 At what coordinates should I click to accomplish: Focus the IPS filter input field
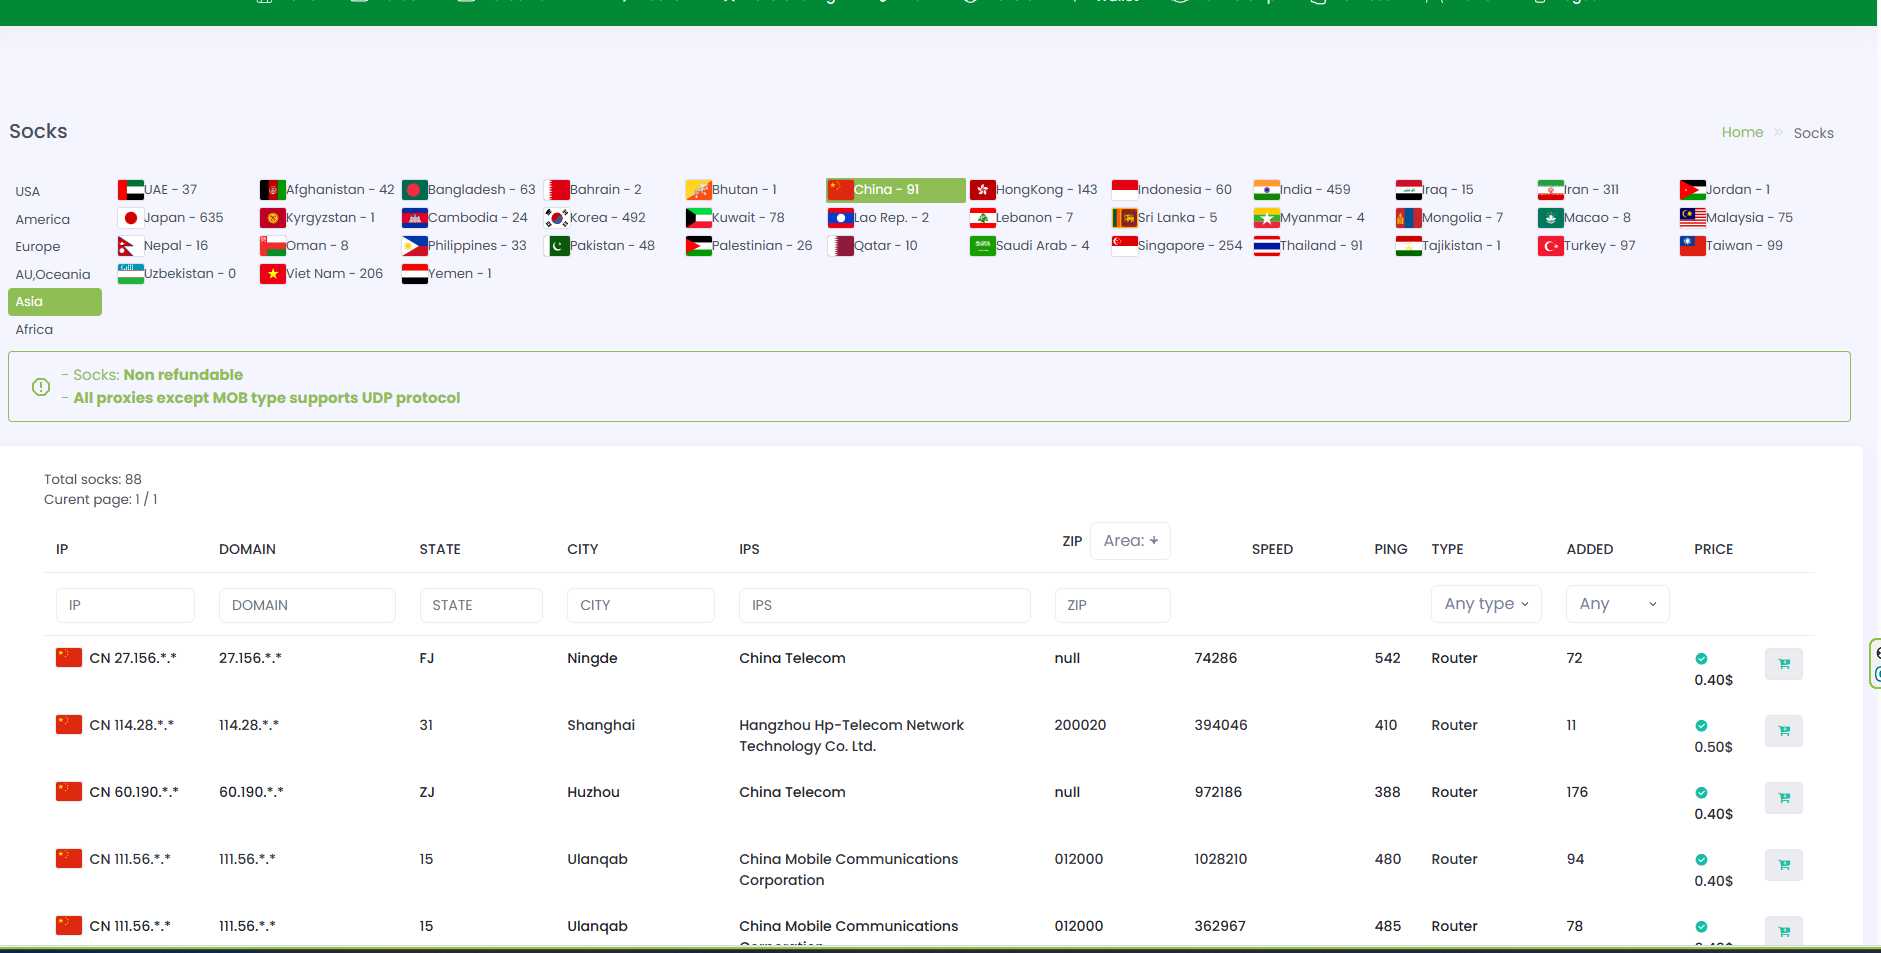tap(884, 606)
